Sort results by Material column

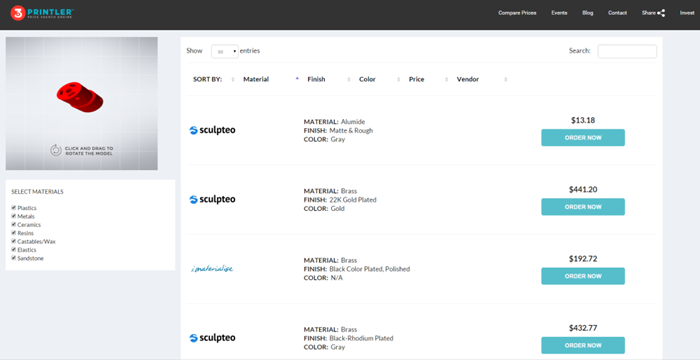tap(256, 79)
